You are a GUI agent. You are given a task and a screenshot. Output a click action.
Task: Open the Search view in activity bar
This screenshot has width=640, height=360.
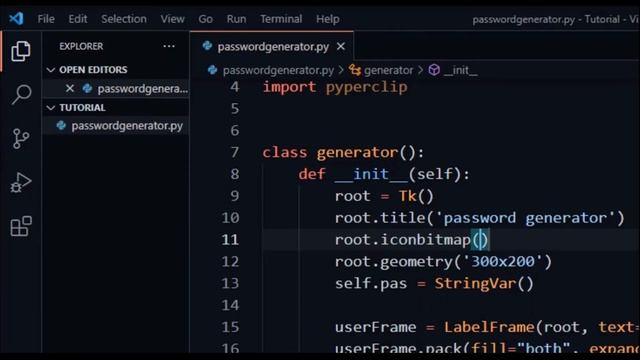21,95
